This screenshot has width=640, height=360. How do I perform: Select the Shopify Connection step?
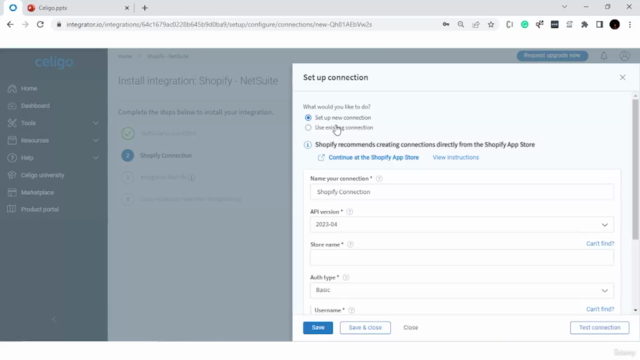click(166, 156)
